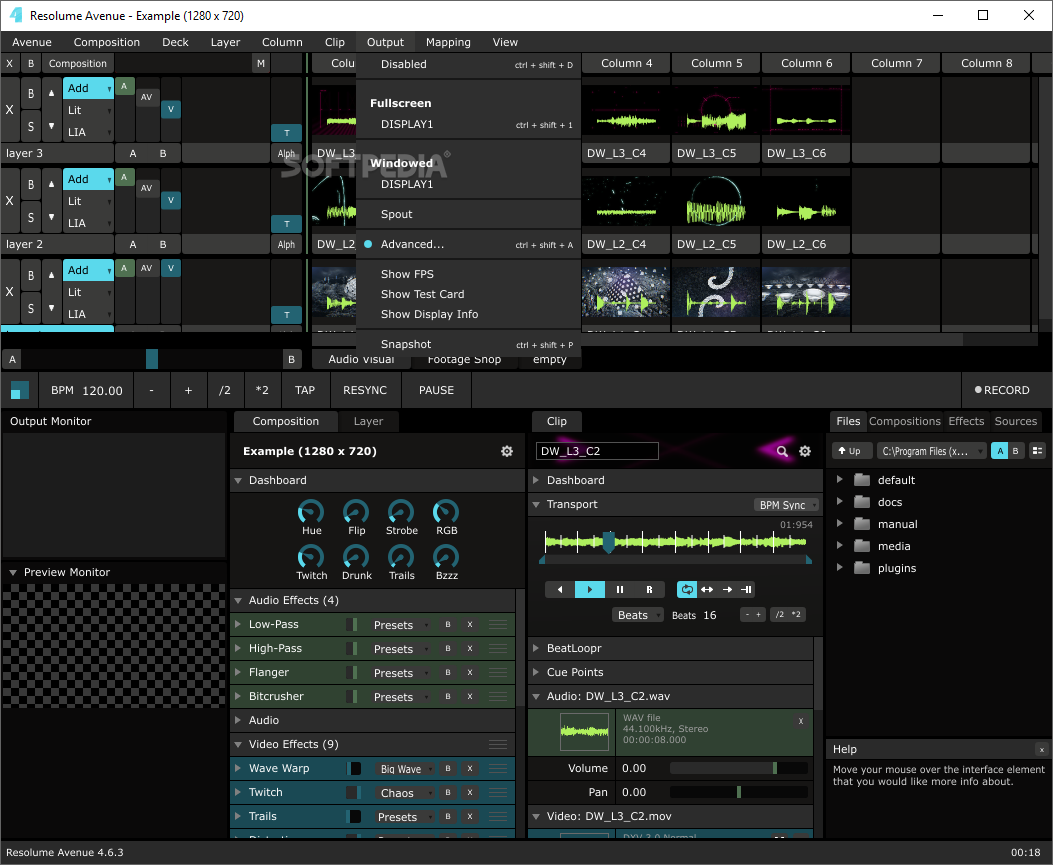Toggle bypass B on High-Pass effect
This screenshot has height=865, width=1053.
(448, 649)
